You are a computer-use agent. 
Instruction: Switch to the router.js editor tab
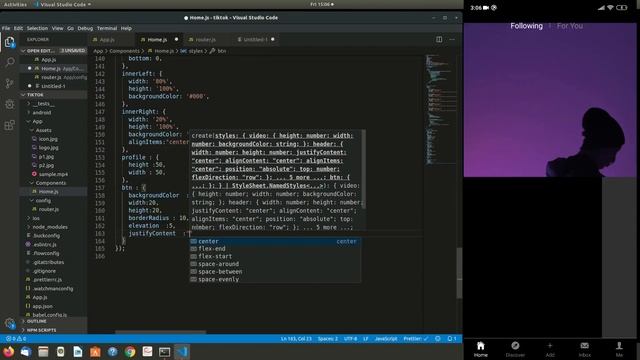coord(205,40)
